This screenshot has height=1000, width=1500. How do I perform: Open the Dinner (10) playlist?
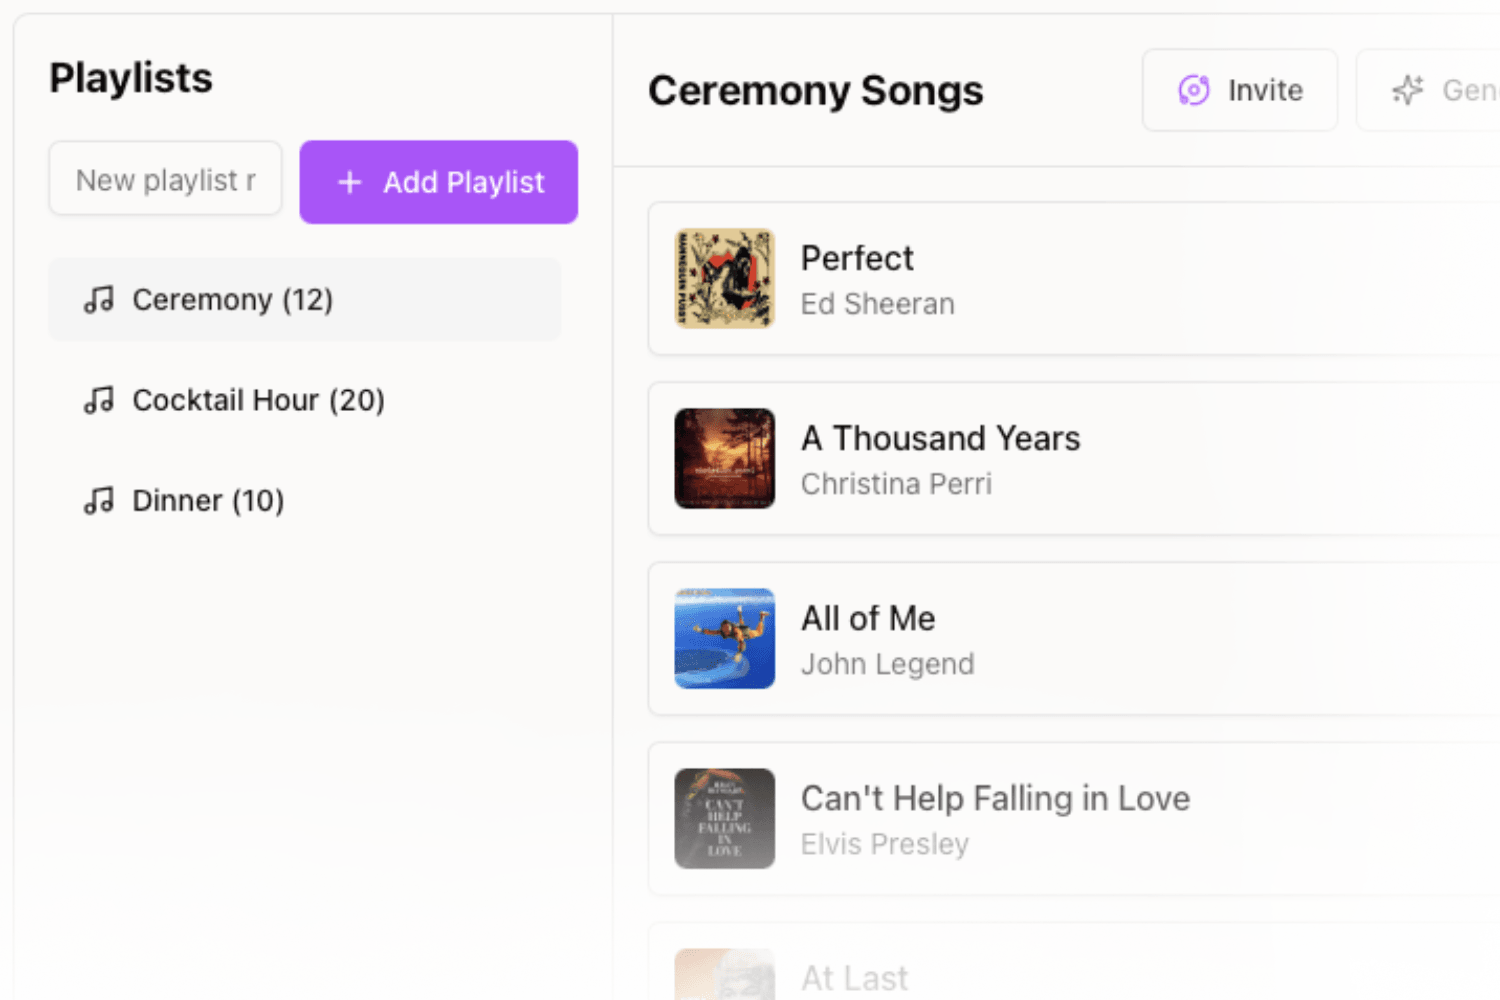tap(208, 500)
